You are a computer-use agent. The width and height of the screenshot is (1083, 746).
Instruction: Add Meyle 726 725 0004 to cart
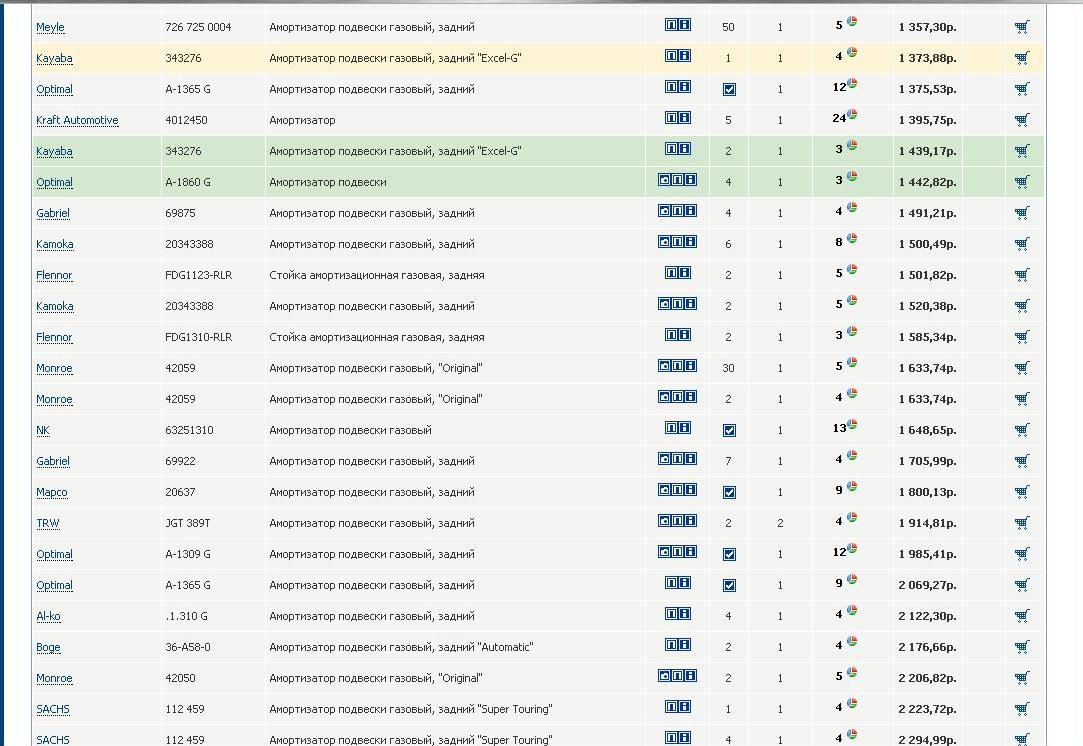(1021, 28)
